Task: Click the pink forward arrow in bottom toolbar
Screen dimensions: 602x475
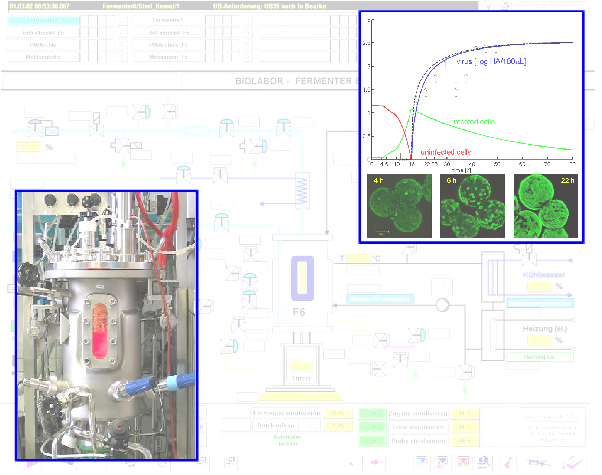Action: pos(376,462)
